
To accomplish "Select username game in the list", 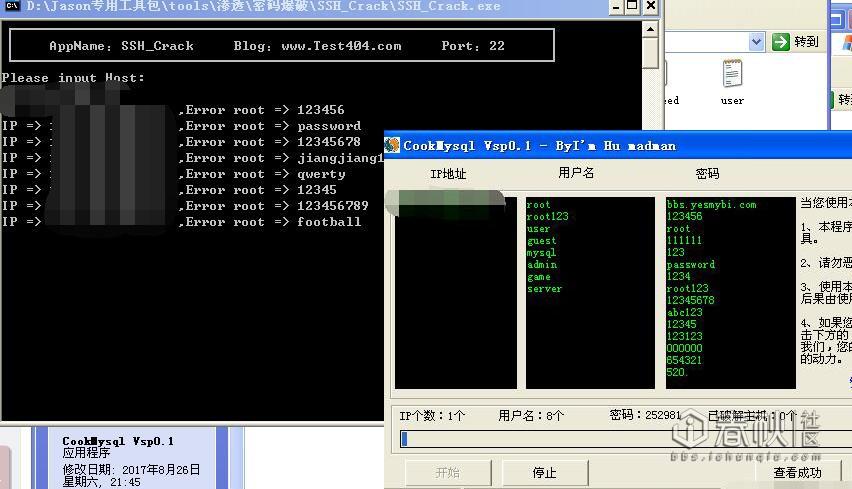I will [x=538, y=277].
